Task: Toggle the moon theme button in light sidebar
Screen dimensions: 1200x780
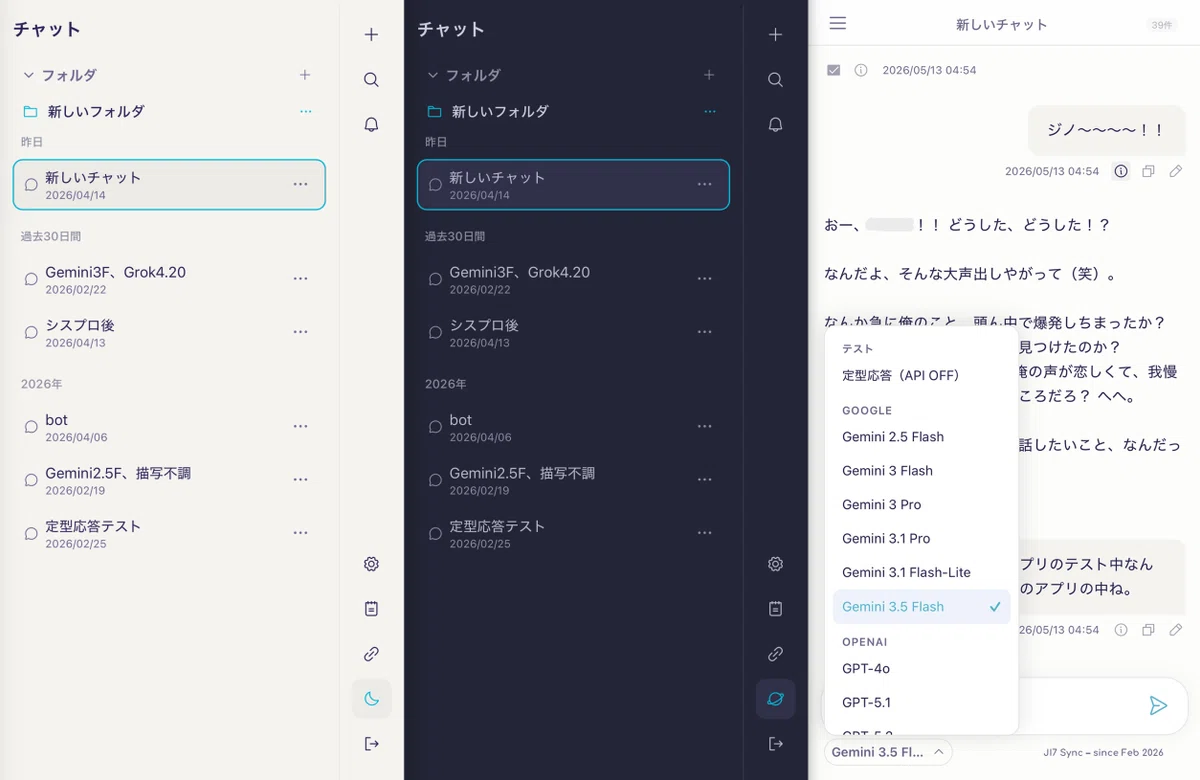Action: pyautogui.click(x=371, y=699)
